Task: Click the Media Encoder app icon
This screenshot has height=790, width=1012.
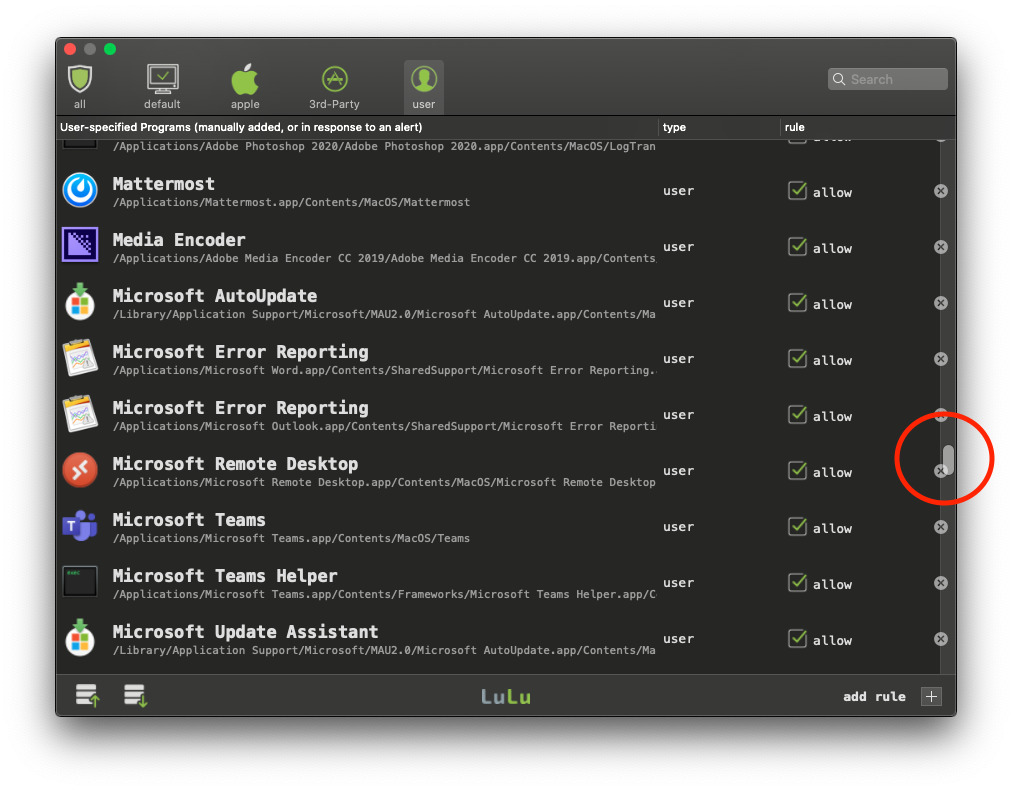Action: (80, 246)
